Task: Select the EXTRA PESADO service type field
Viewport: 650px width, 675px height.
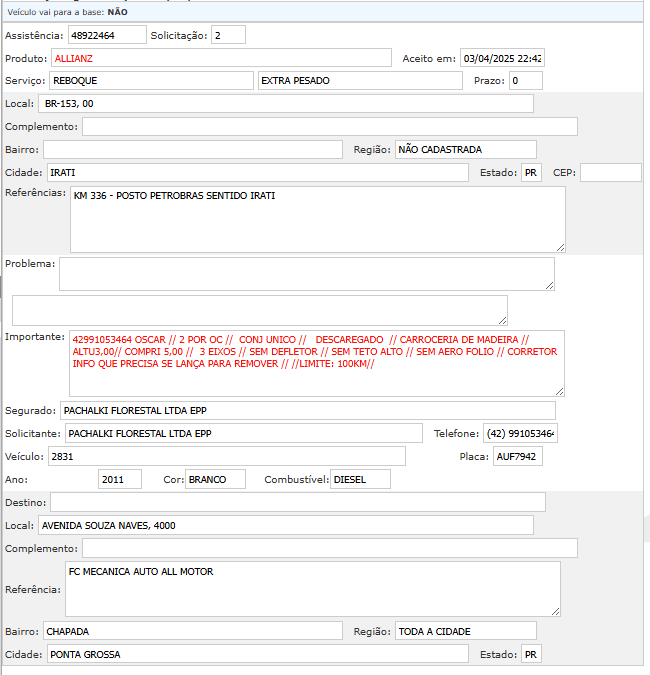Action: (360, 81)
